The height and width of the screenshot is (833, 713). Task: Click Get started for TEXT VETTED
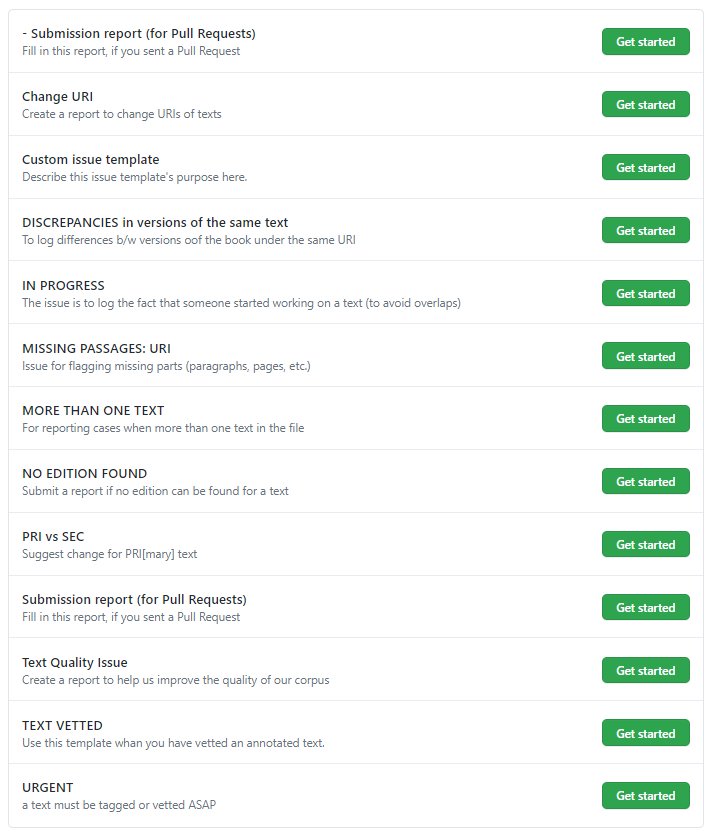pyautogui.click(x=645, y=734)
